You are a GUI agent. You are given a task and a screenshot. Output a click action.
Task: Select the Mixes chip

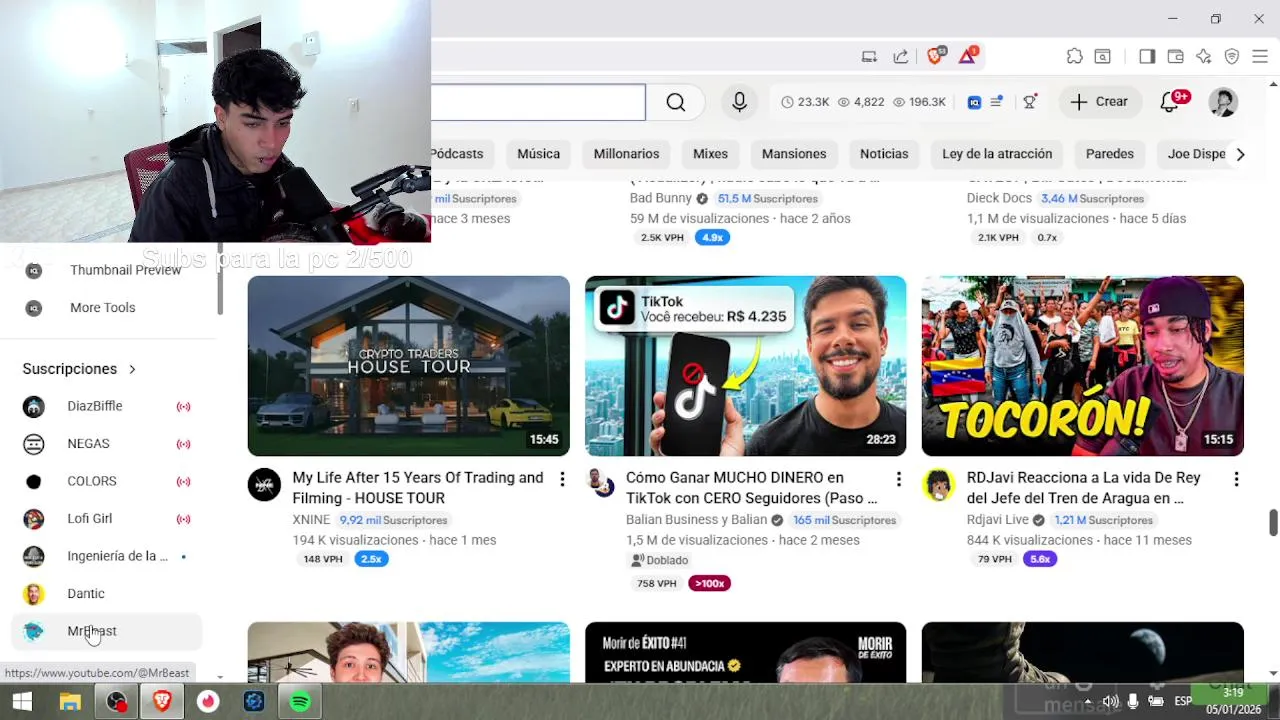click(x=710, y=154)
